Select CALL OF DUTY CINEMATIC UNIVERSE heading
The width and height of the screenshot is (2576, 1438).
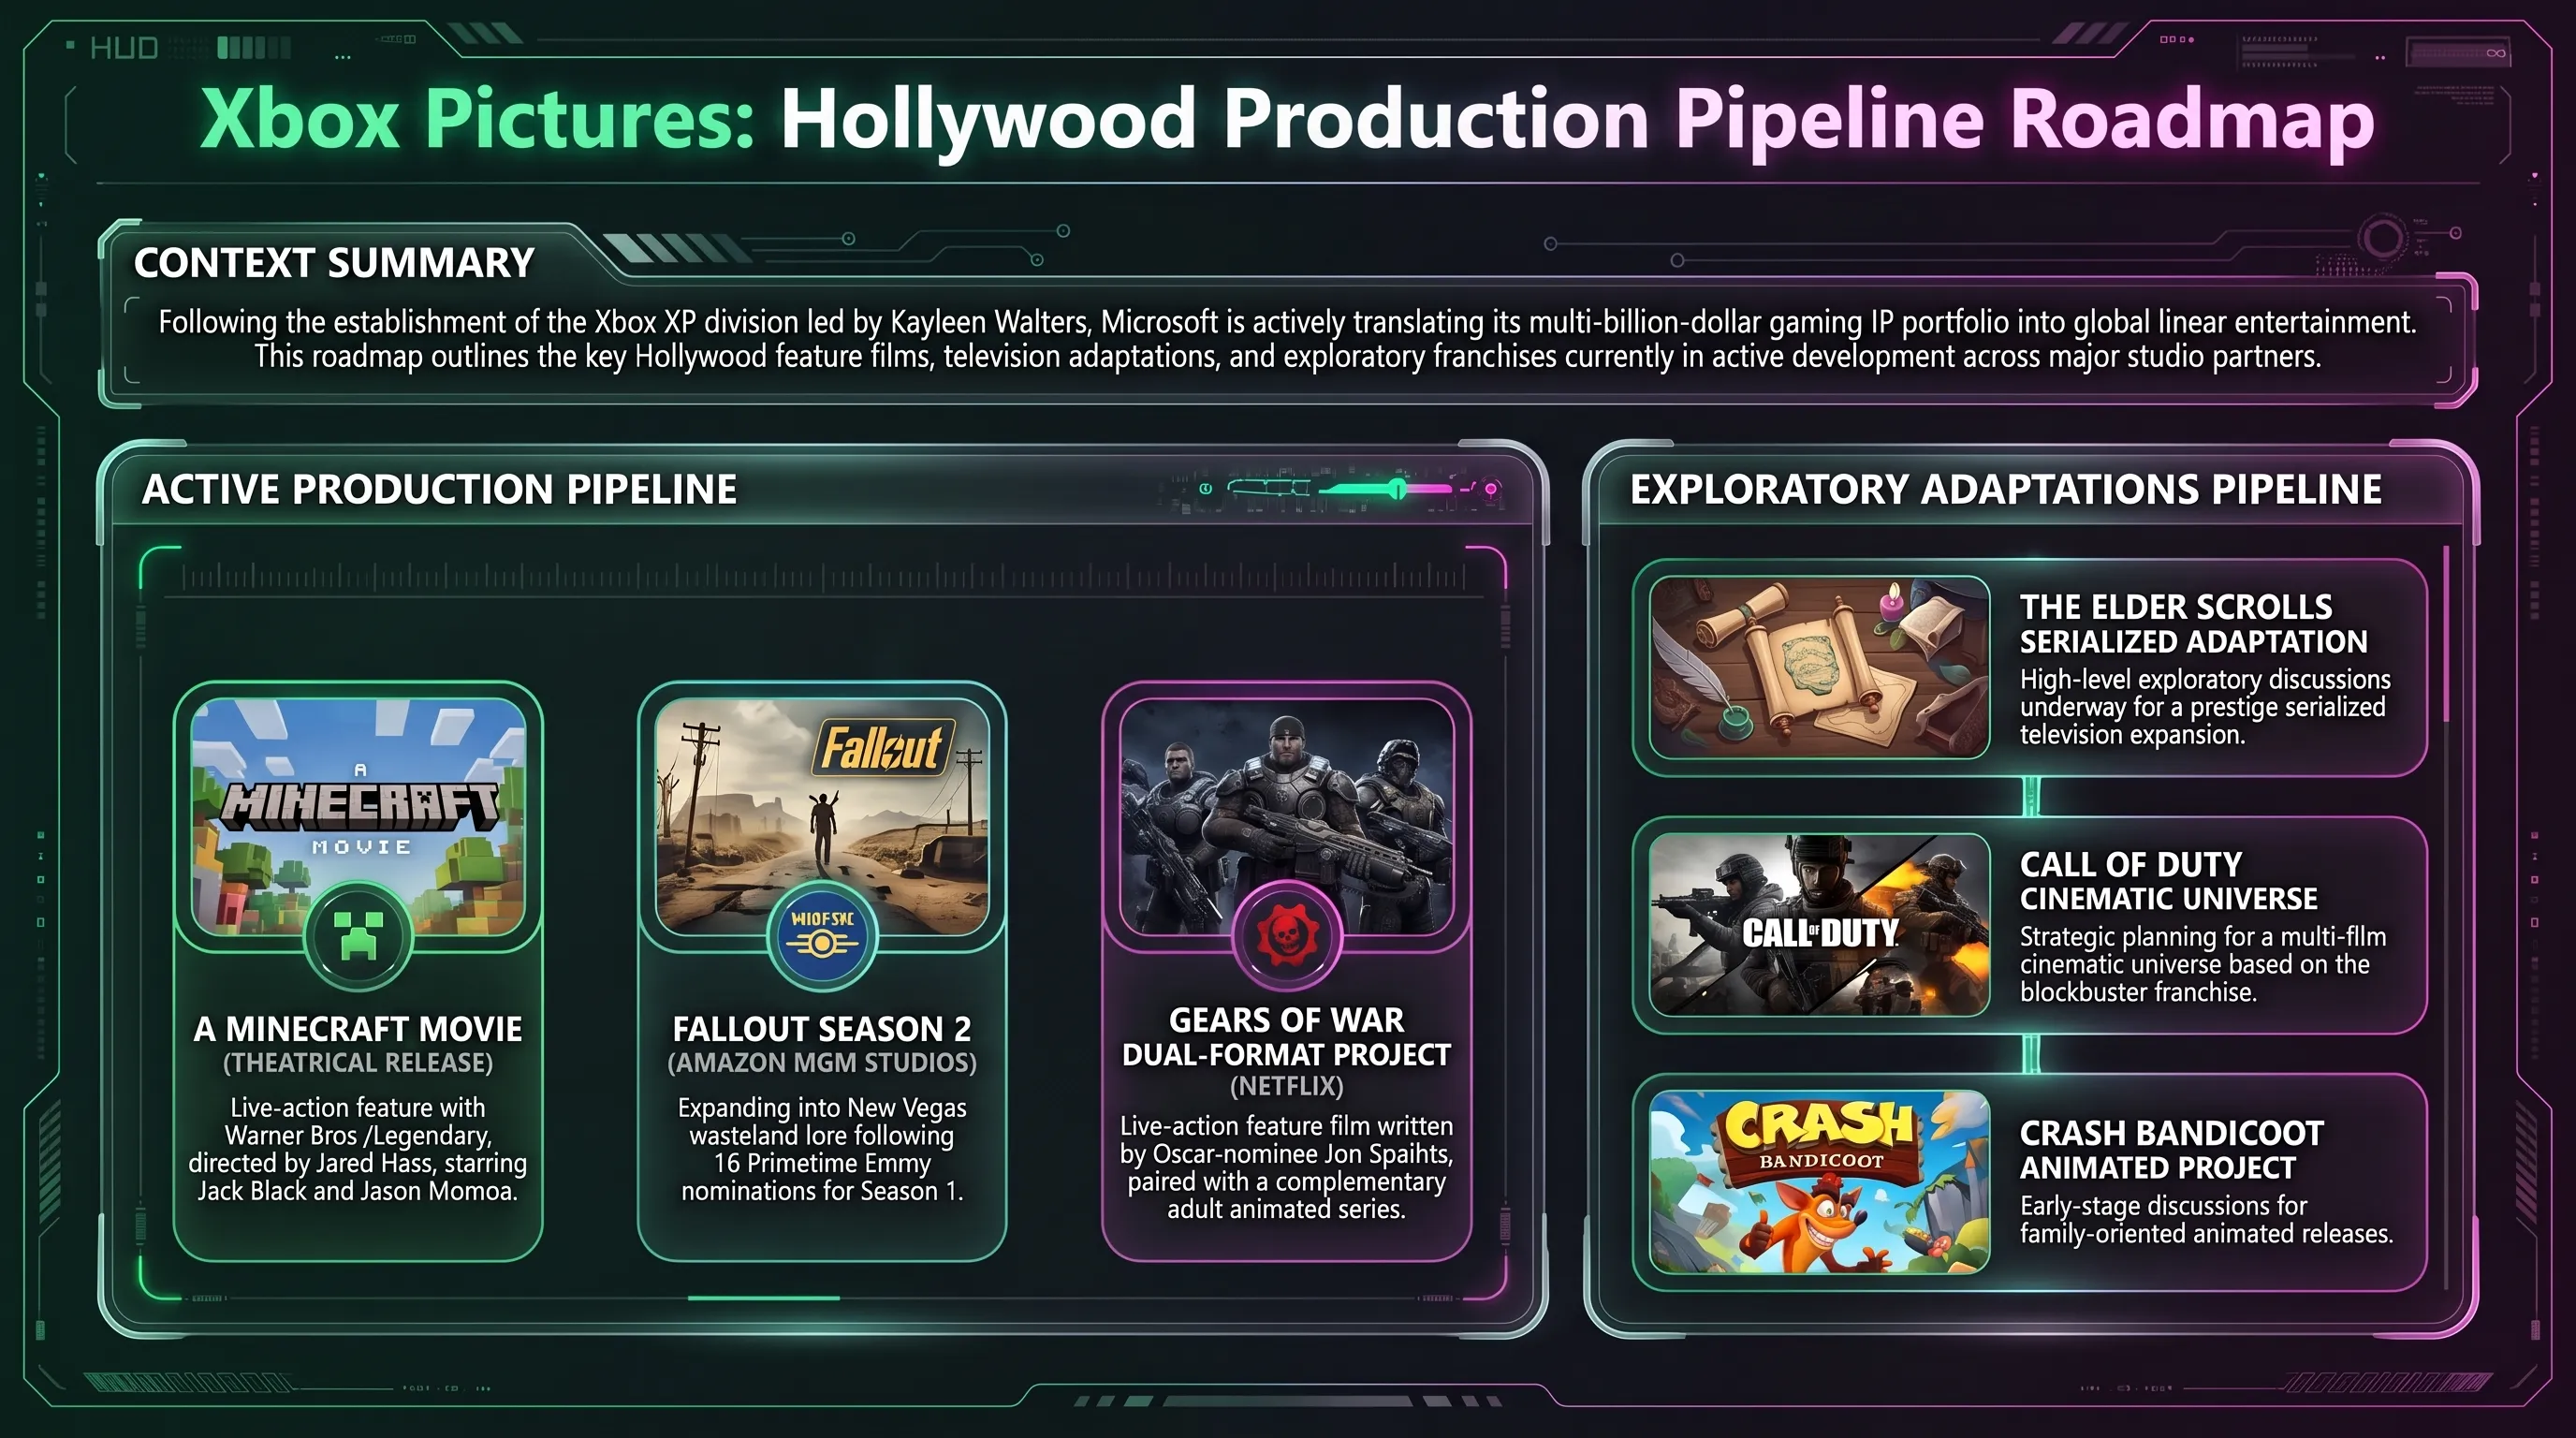(x=2168, y=881)
